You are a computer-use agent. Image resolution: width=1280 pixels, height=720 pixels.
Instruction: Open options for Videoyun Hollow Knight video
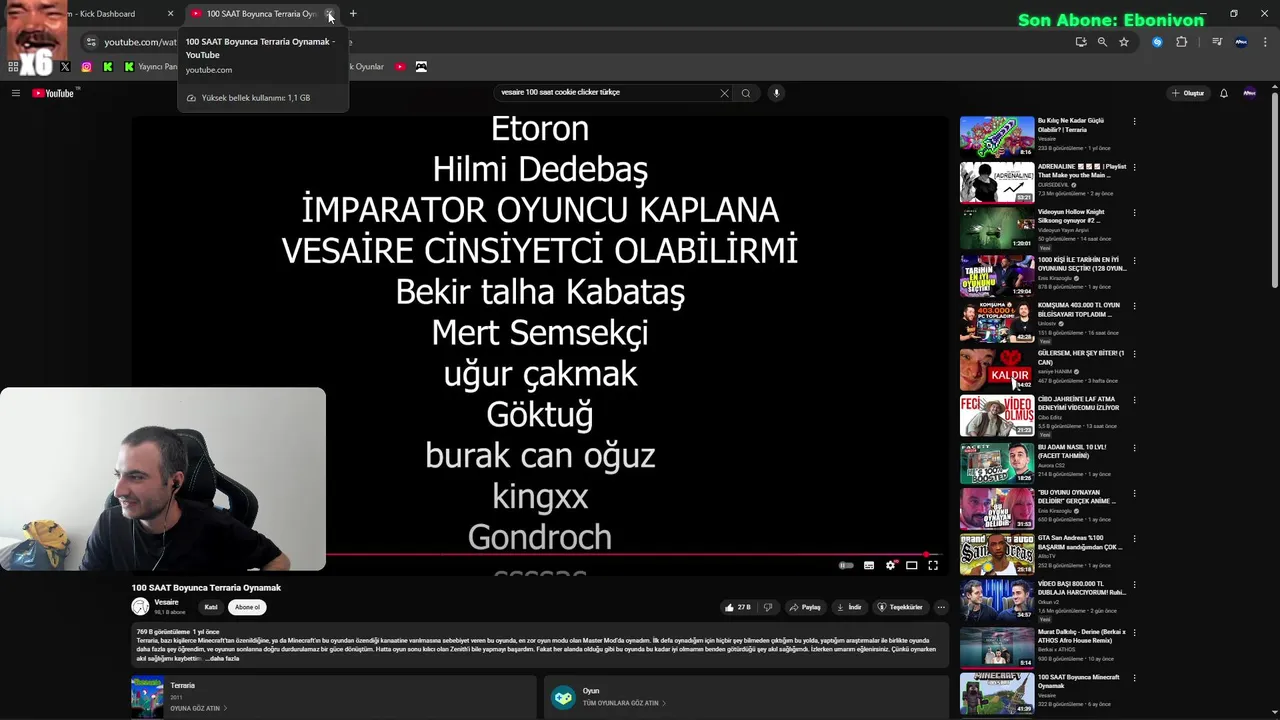pyautogui.click(x=1134, y=213)
